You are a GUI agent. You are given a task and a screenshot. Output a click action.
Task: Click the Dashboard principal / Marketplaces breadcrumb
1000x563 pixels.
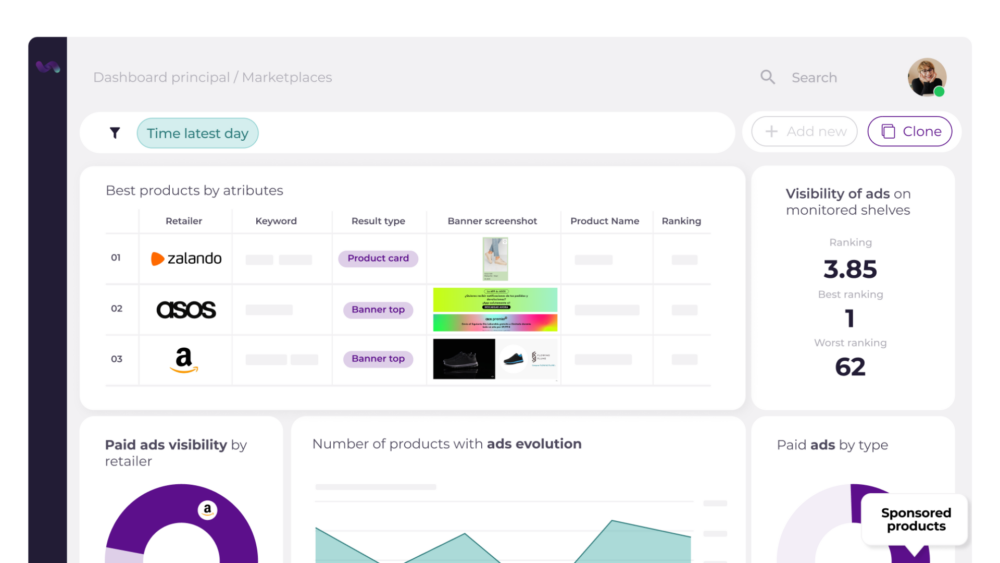(x=212, y=77)
